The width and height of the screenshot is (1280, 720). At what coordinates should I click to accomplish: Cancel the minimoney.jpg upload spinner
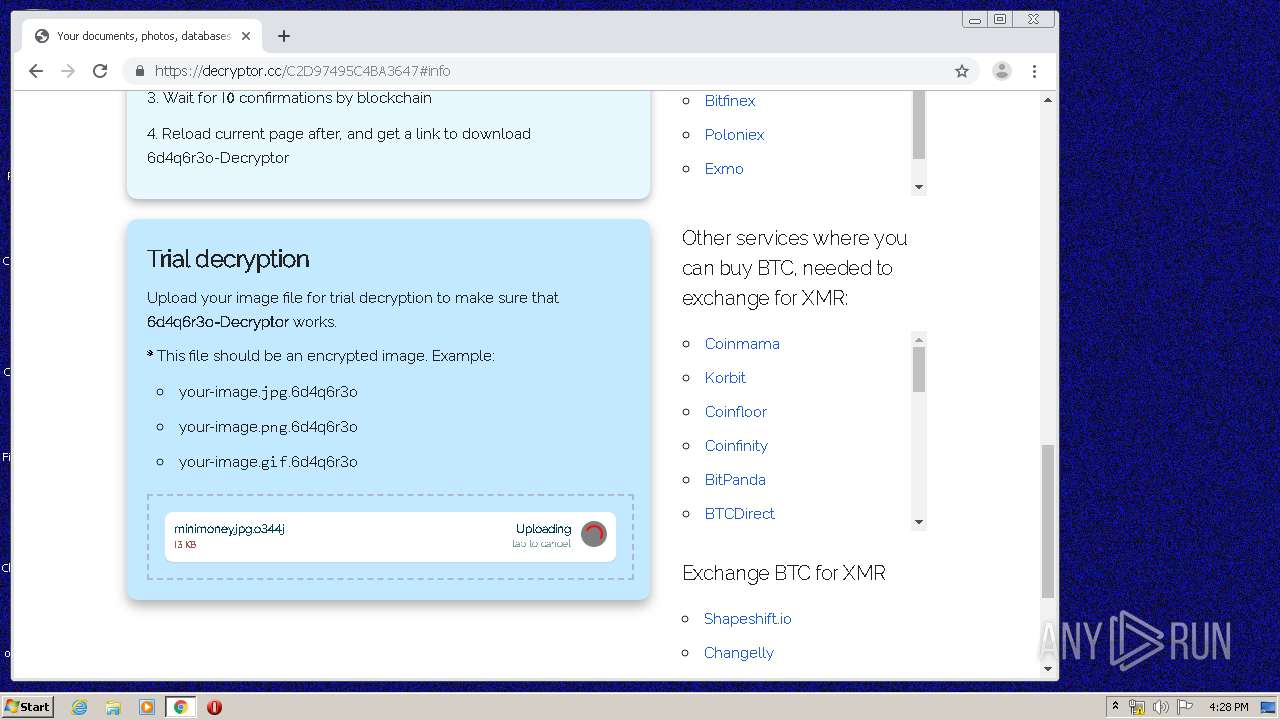pos(594,534)
